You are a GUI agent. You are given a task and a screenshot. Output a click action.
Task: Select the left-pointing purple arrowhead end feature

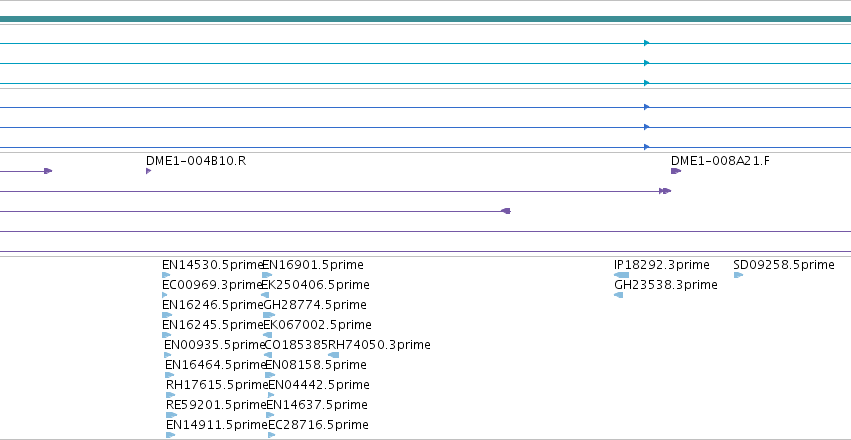click(x=506, y=211)
